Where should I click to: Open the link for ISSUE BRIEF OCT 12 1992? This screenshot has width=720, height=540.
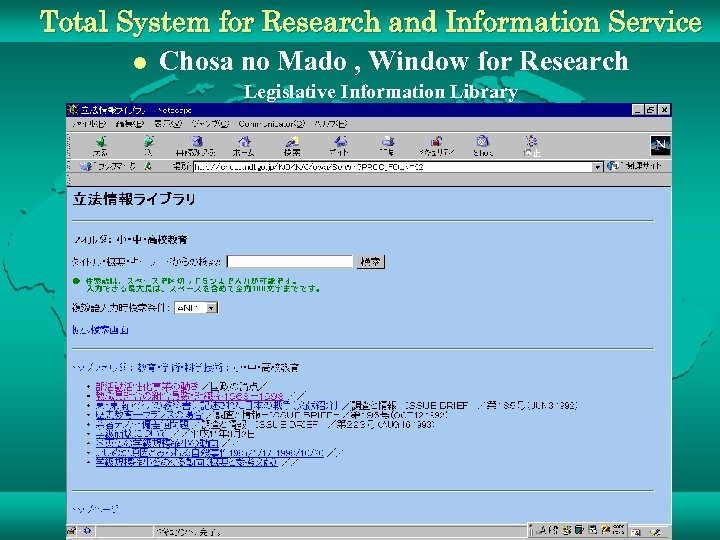click(149, 415)
